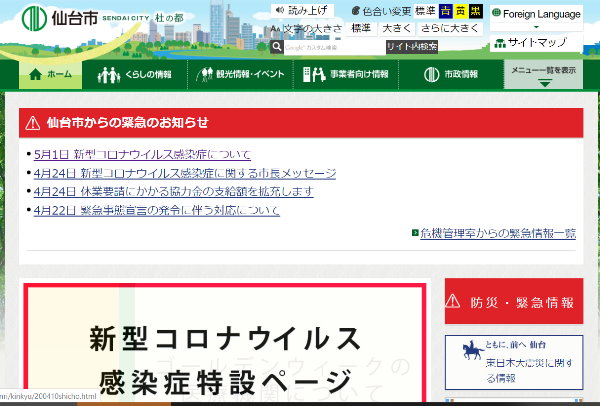Click the 読み上げ speaker button
The image size is (600, 406).
299,12
